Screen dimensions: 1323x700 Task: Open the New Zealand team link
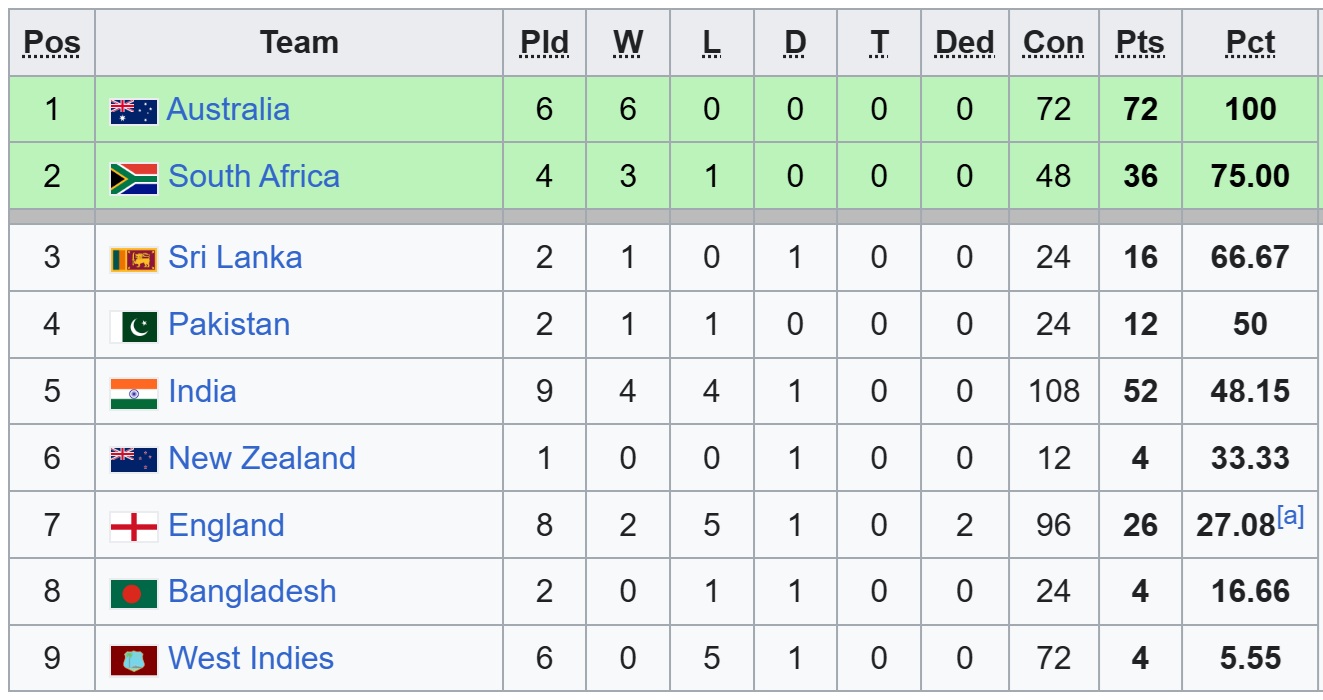(262, 458)
